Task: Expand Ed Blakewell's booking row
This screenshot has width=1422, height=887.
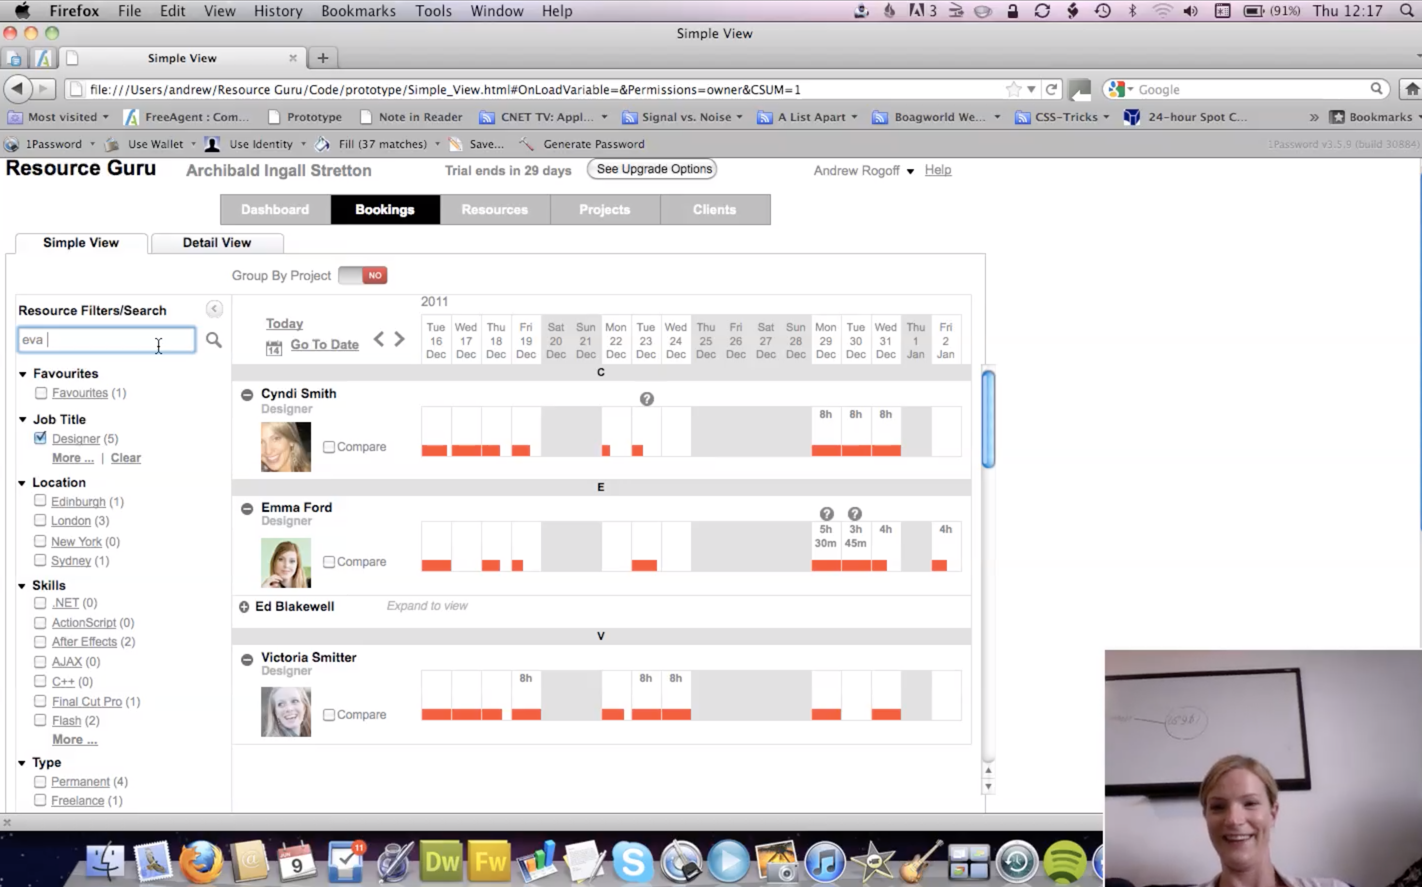Action: (246, 606)
